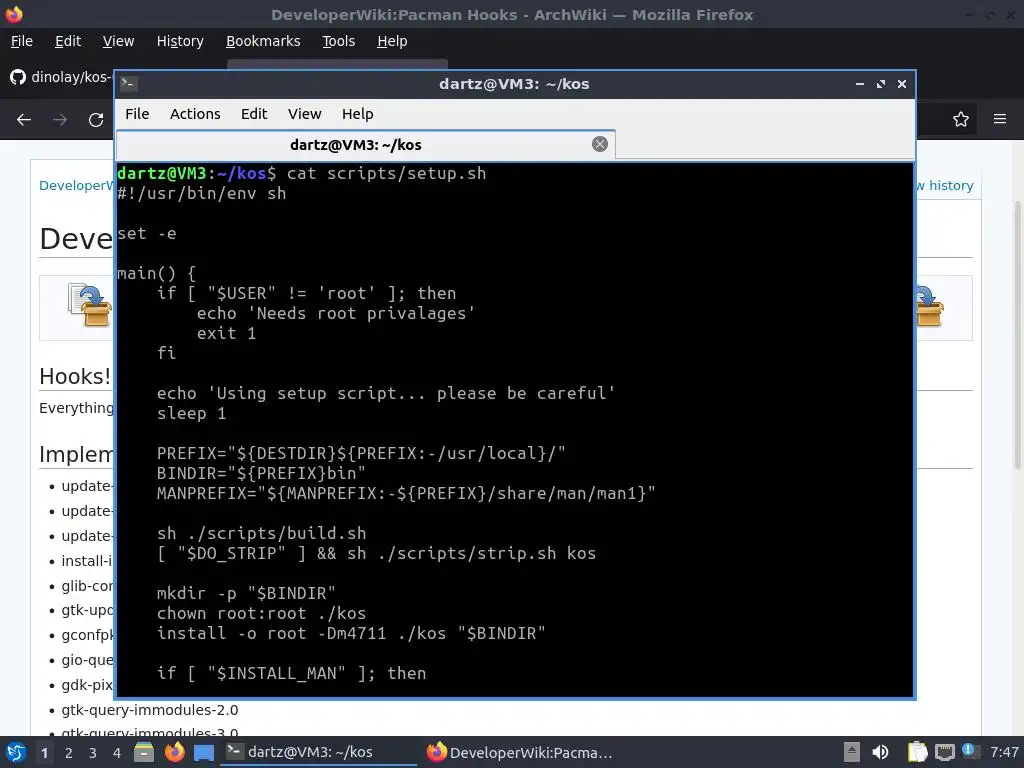Switch to workspace 4
This screenshot has height=768, width=1024.
pyautogui.click(x=117, y=753)
